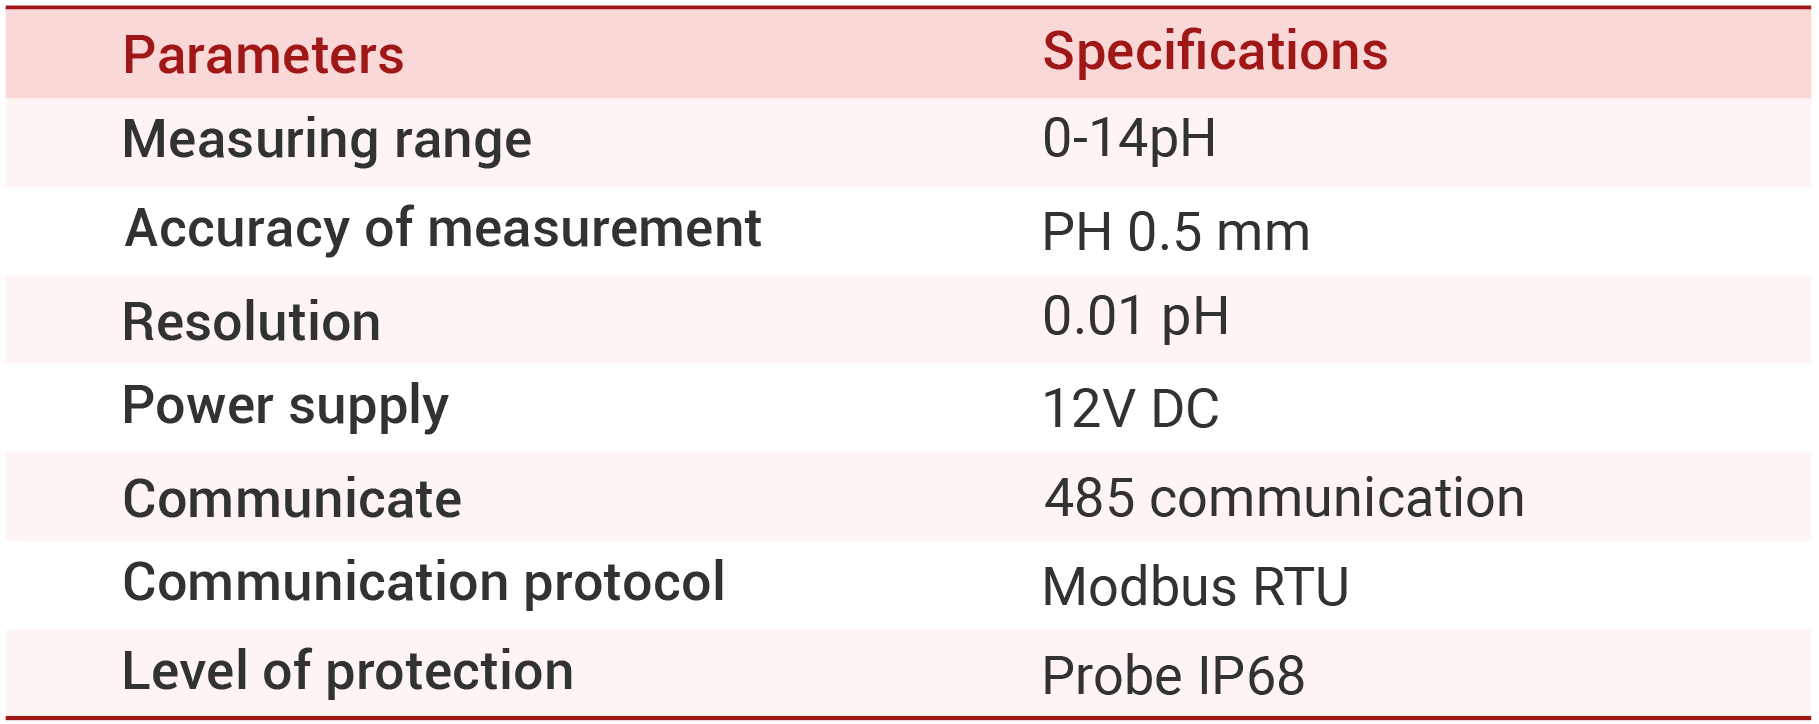Click the 485 communication value

(1285, 498)
